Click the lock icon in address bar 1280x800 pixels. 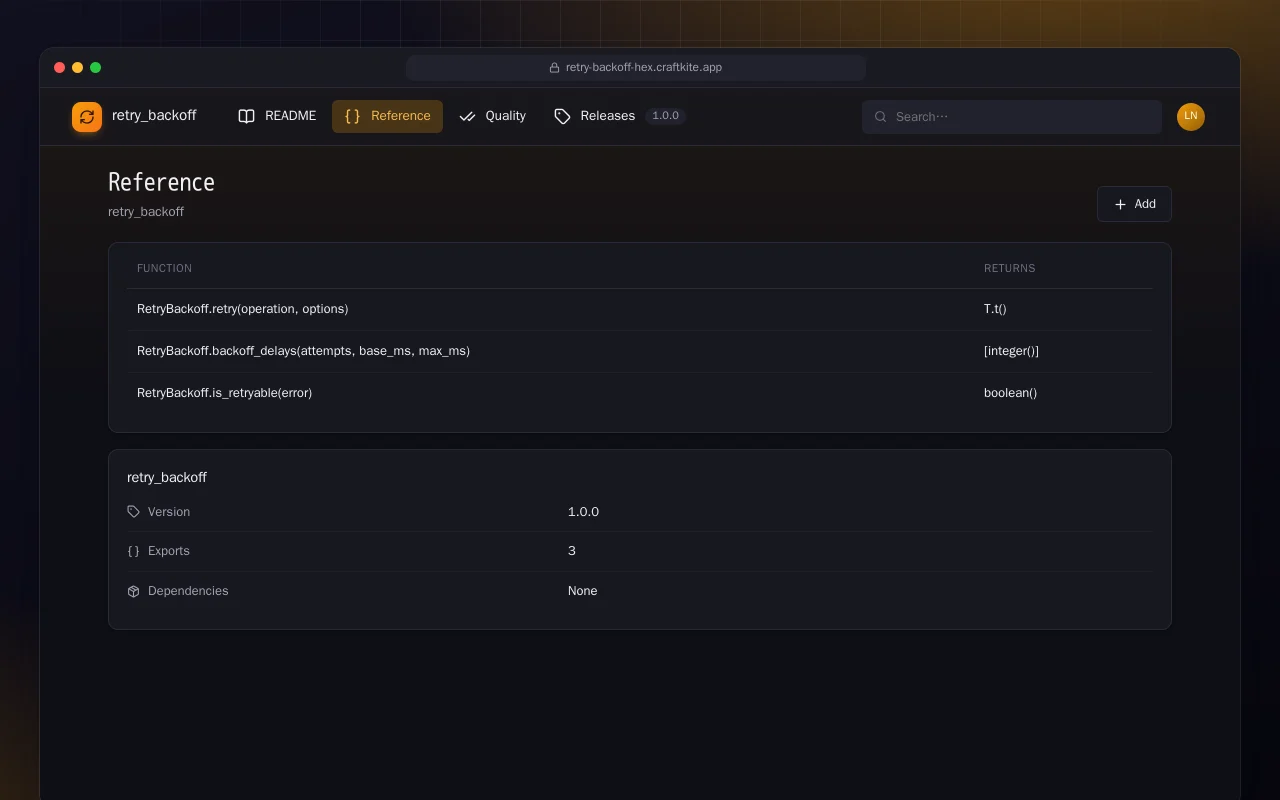pos(554,68)
